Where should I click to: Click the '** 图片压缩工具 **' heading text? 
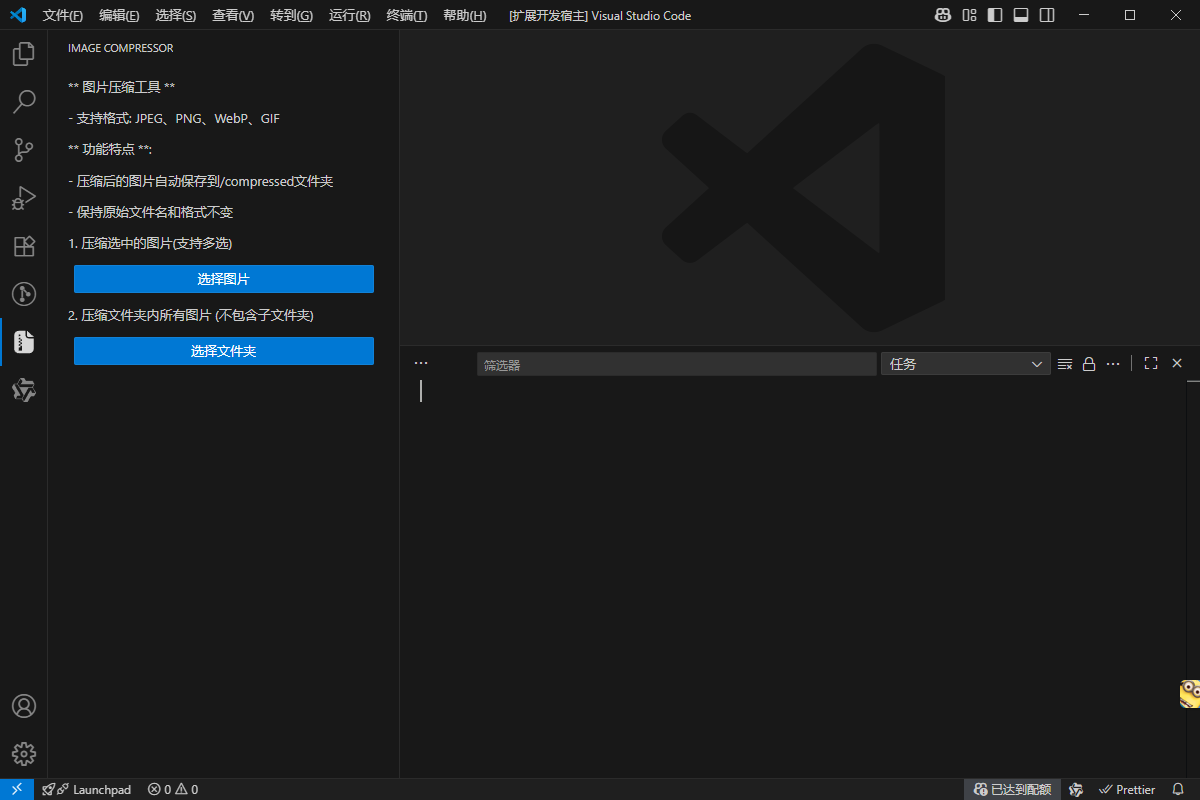(122, 87)
